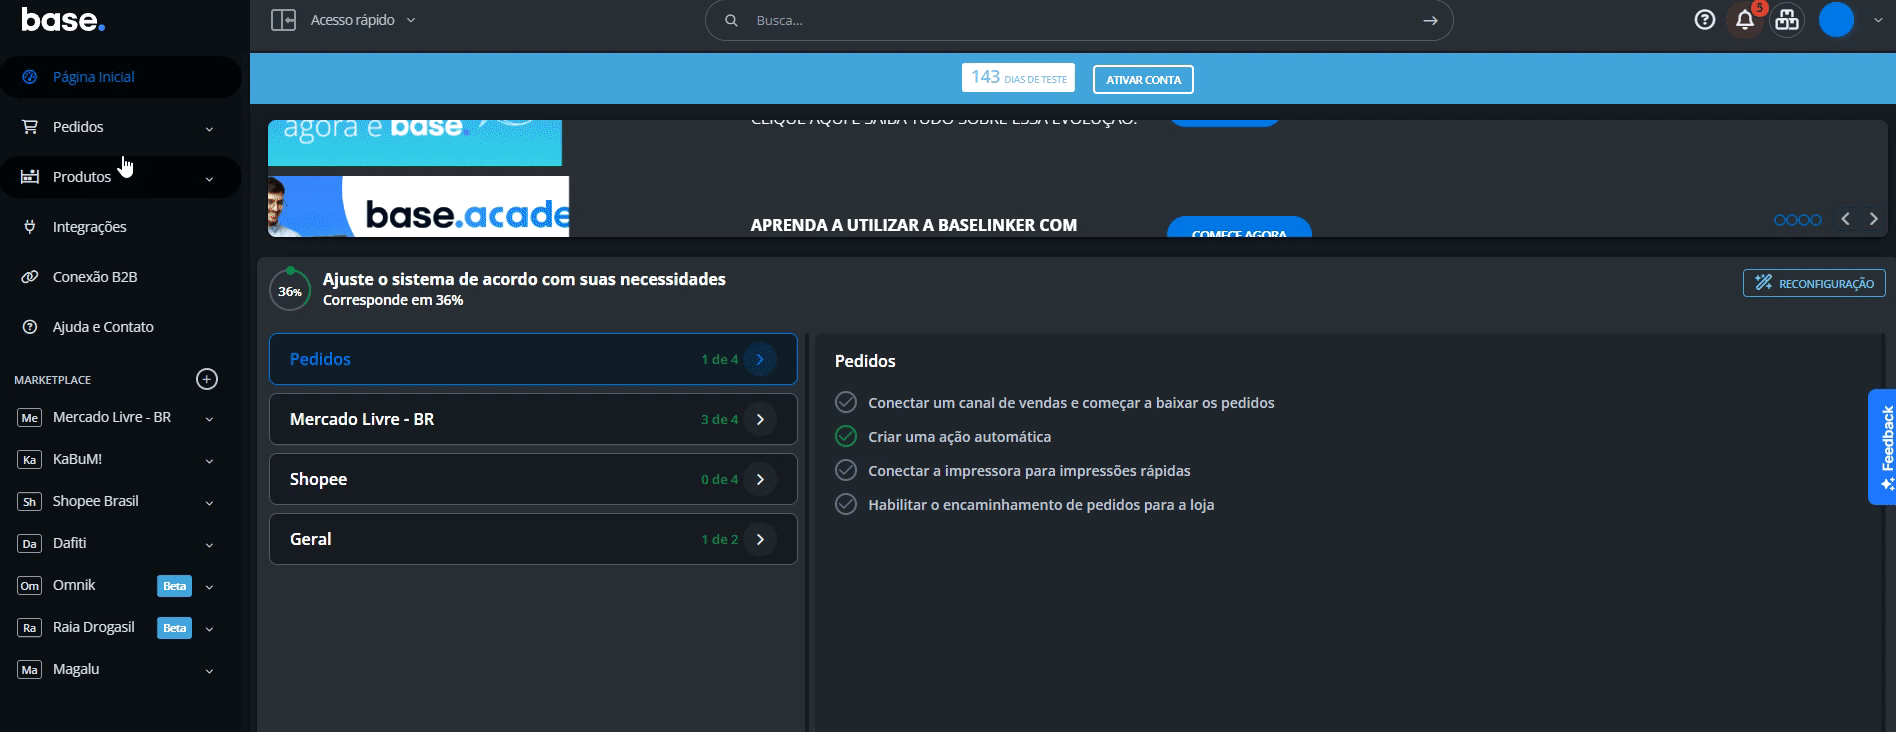Click the Conexão B2B link icon
1896x732 pixels.
pos(30,277)
